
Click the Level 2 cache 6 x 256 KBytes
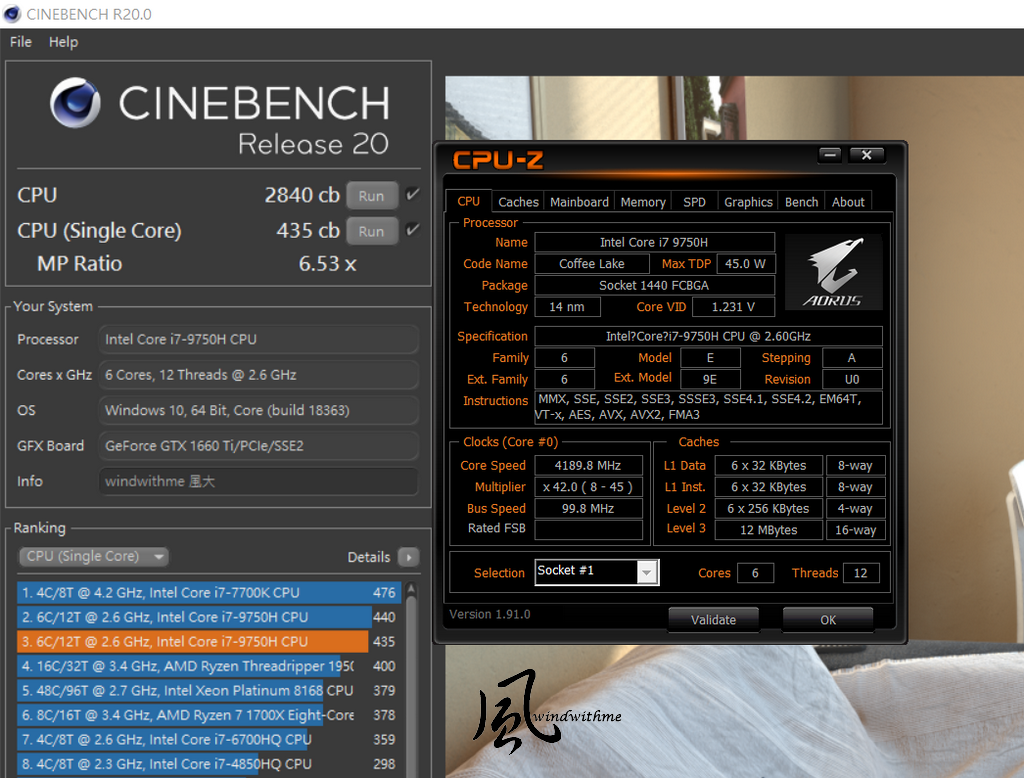(769, 508)
